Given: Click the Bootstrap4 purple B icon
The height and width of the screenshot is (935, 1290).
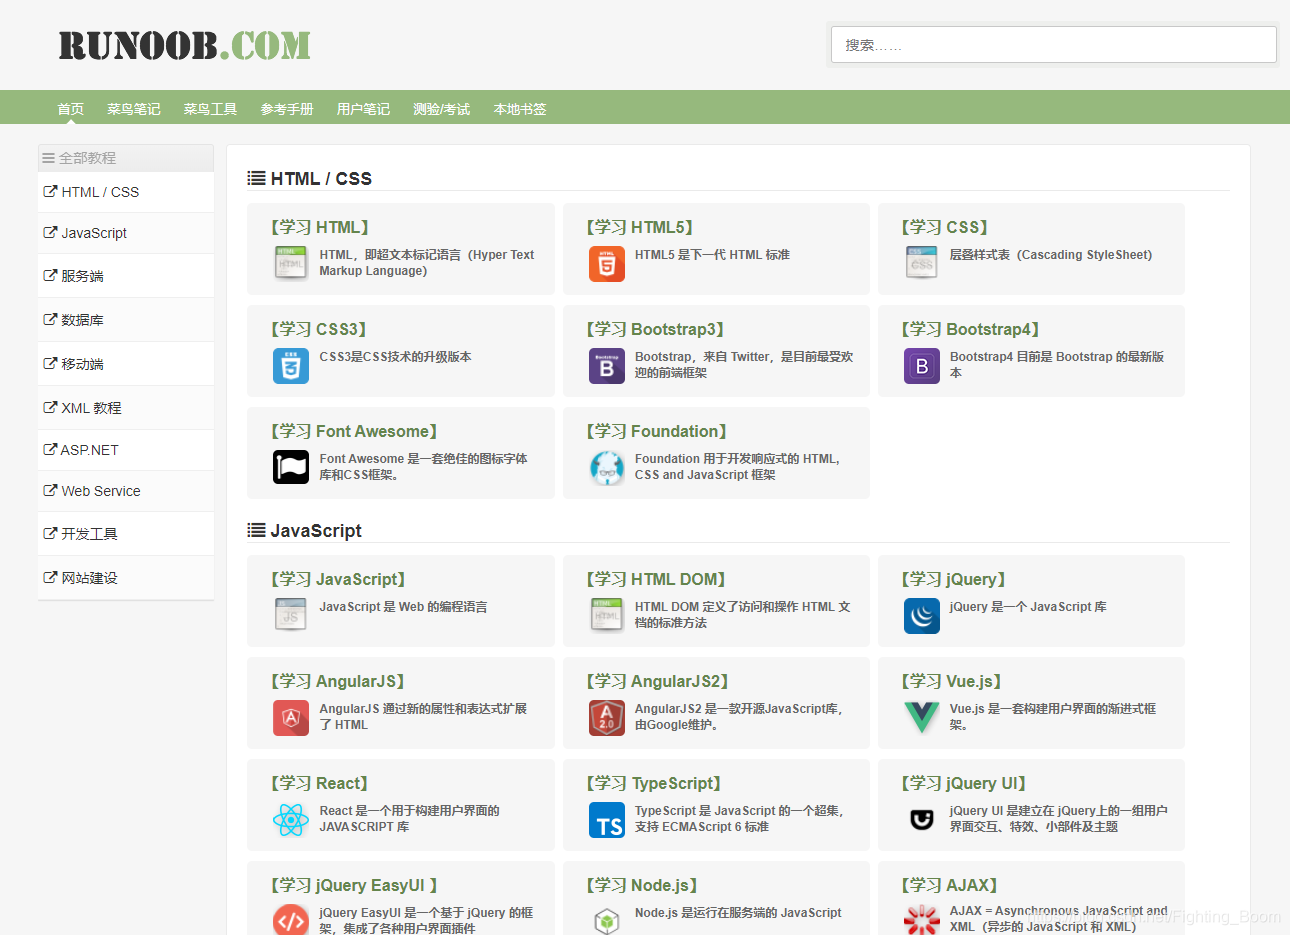Looking at the screenshot, I should pos(921,366).
